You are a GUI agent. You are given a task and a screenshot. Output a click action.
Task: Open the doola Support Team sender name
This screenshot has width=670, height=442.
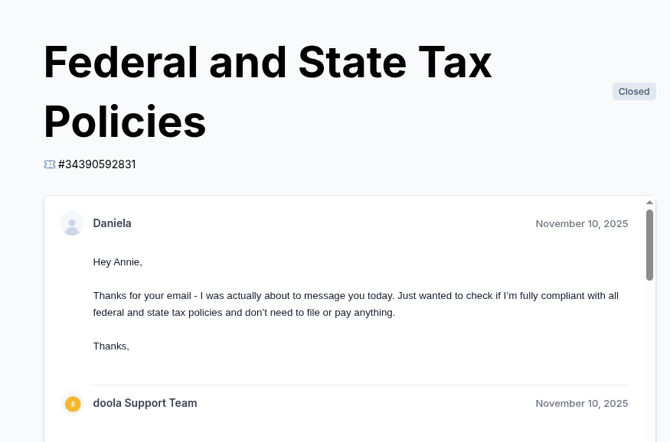point(145,403)
